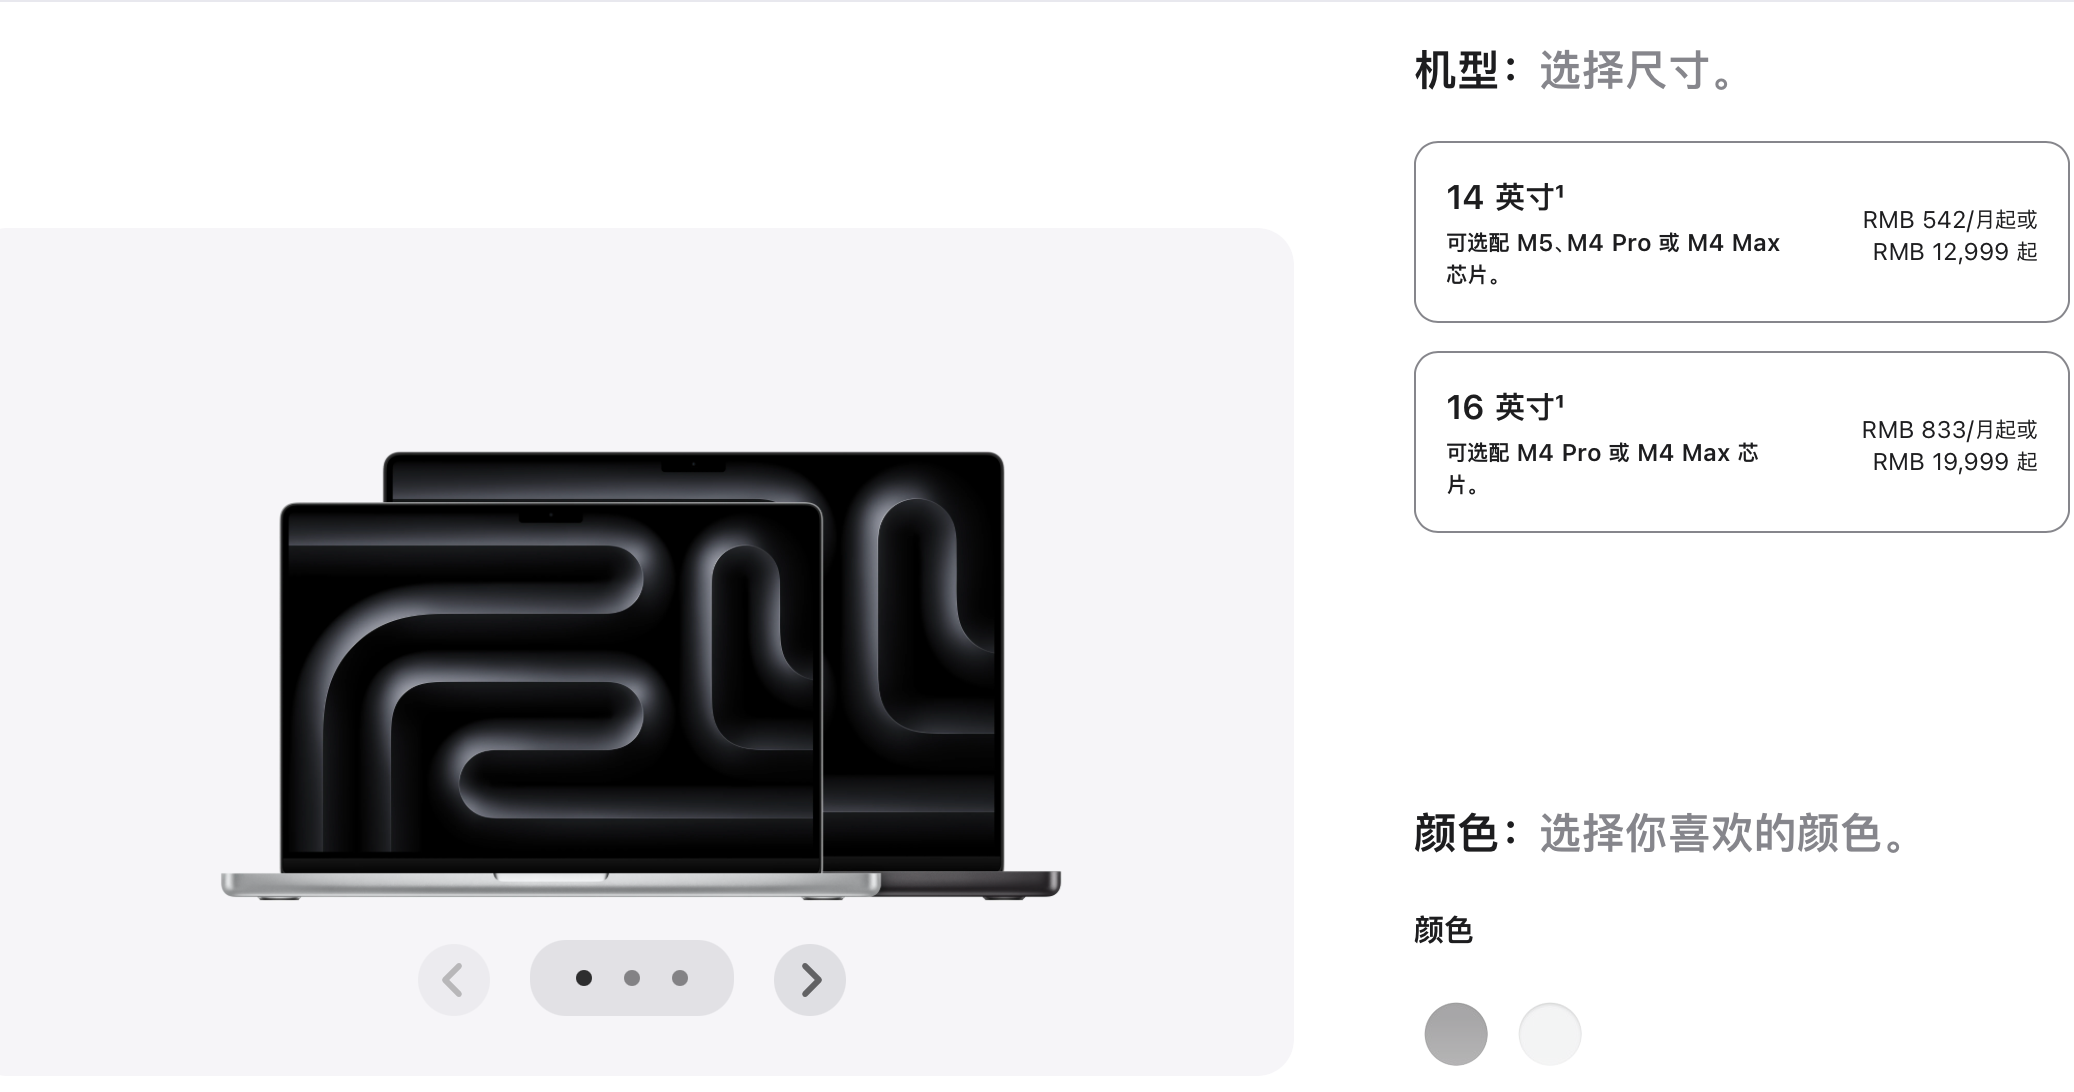Open footnote 1 beside 14 英寸
This screenshot has width=2074, height=1092.
pyautogui.click(x=1560, y=189)
